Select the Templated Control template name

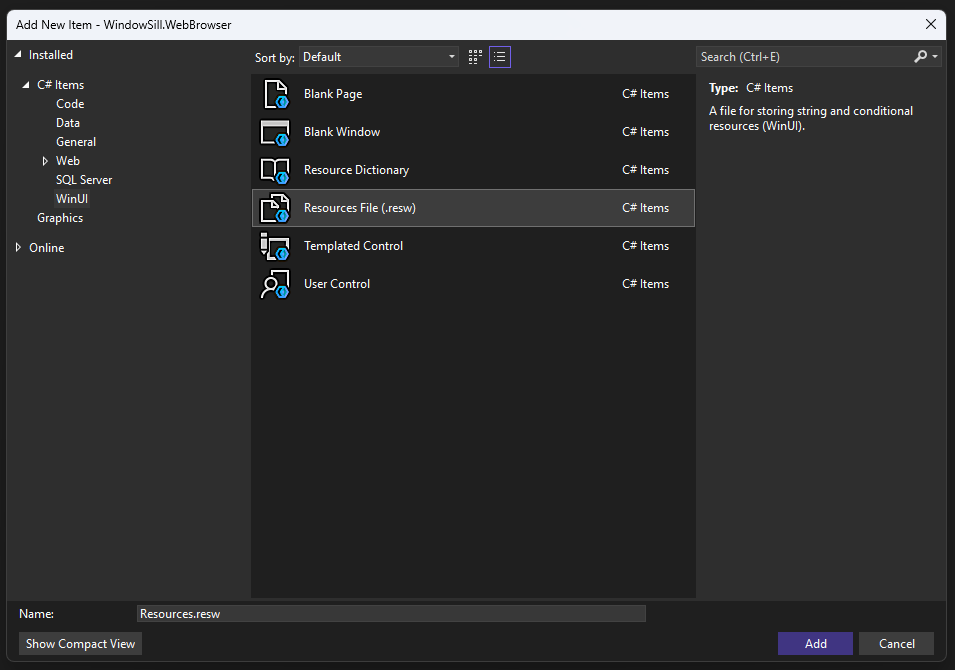pyautogui.click(x=353, y=246)
